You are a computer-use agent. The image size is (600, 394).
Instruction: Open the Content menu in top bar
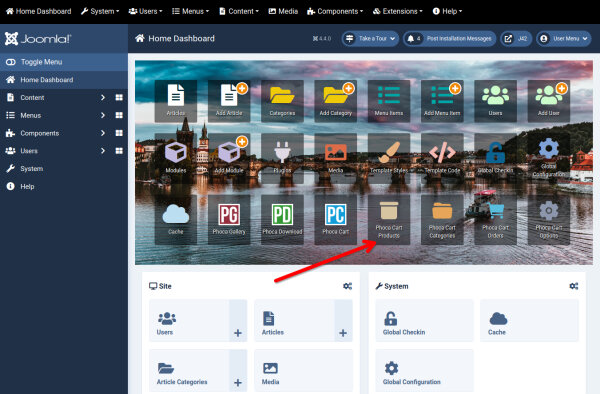(239, 11)
